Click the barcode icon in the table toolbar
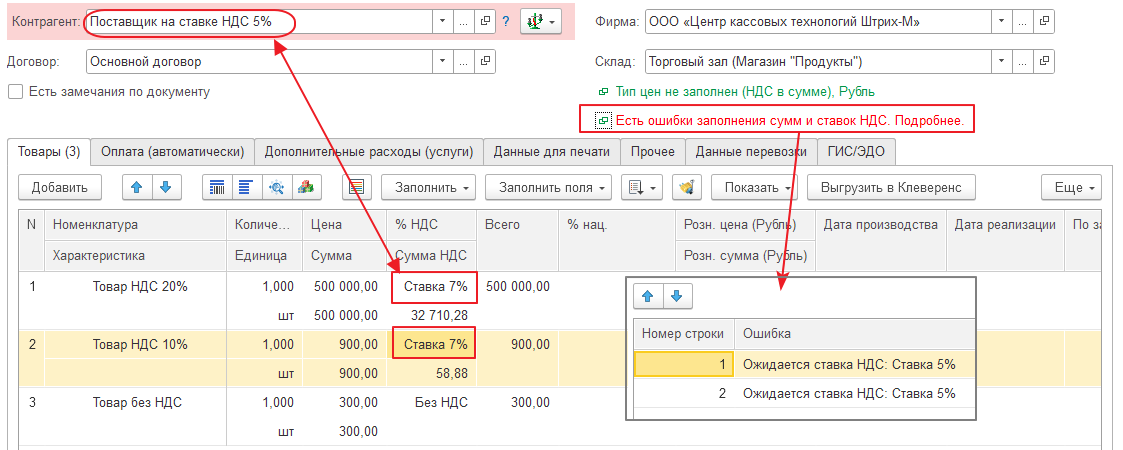Viewport: 1123px width, 450px height. (x=218, y=187)
